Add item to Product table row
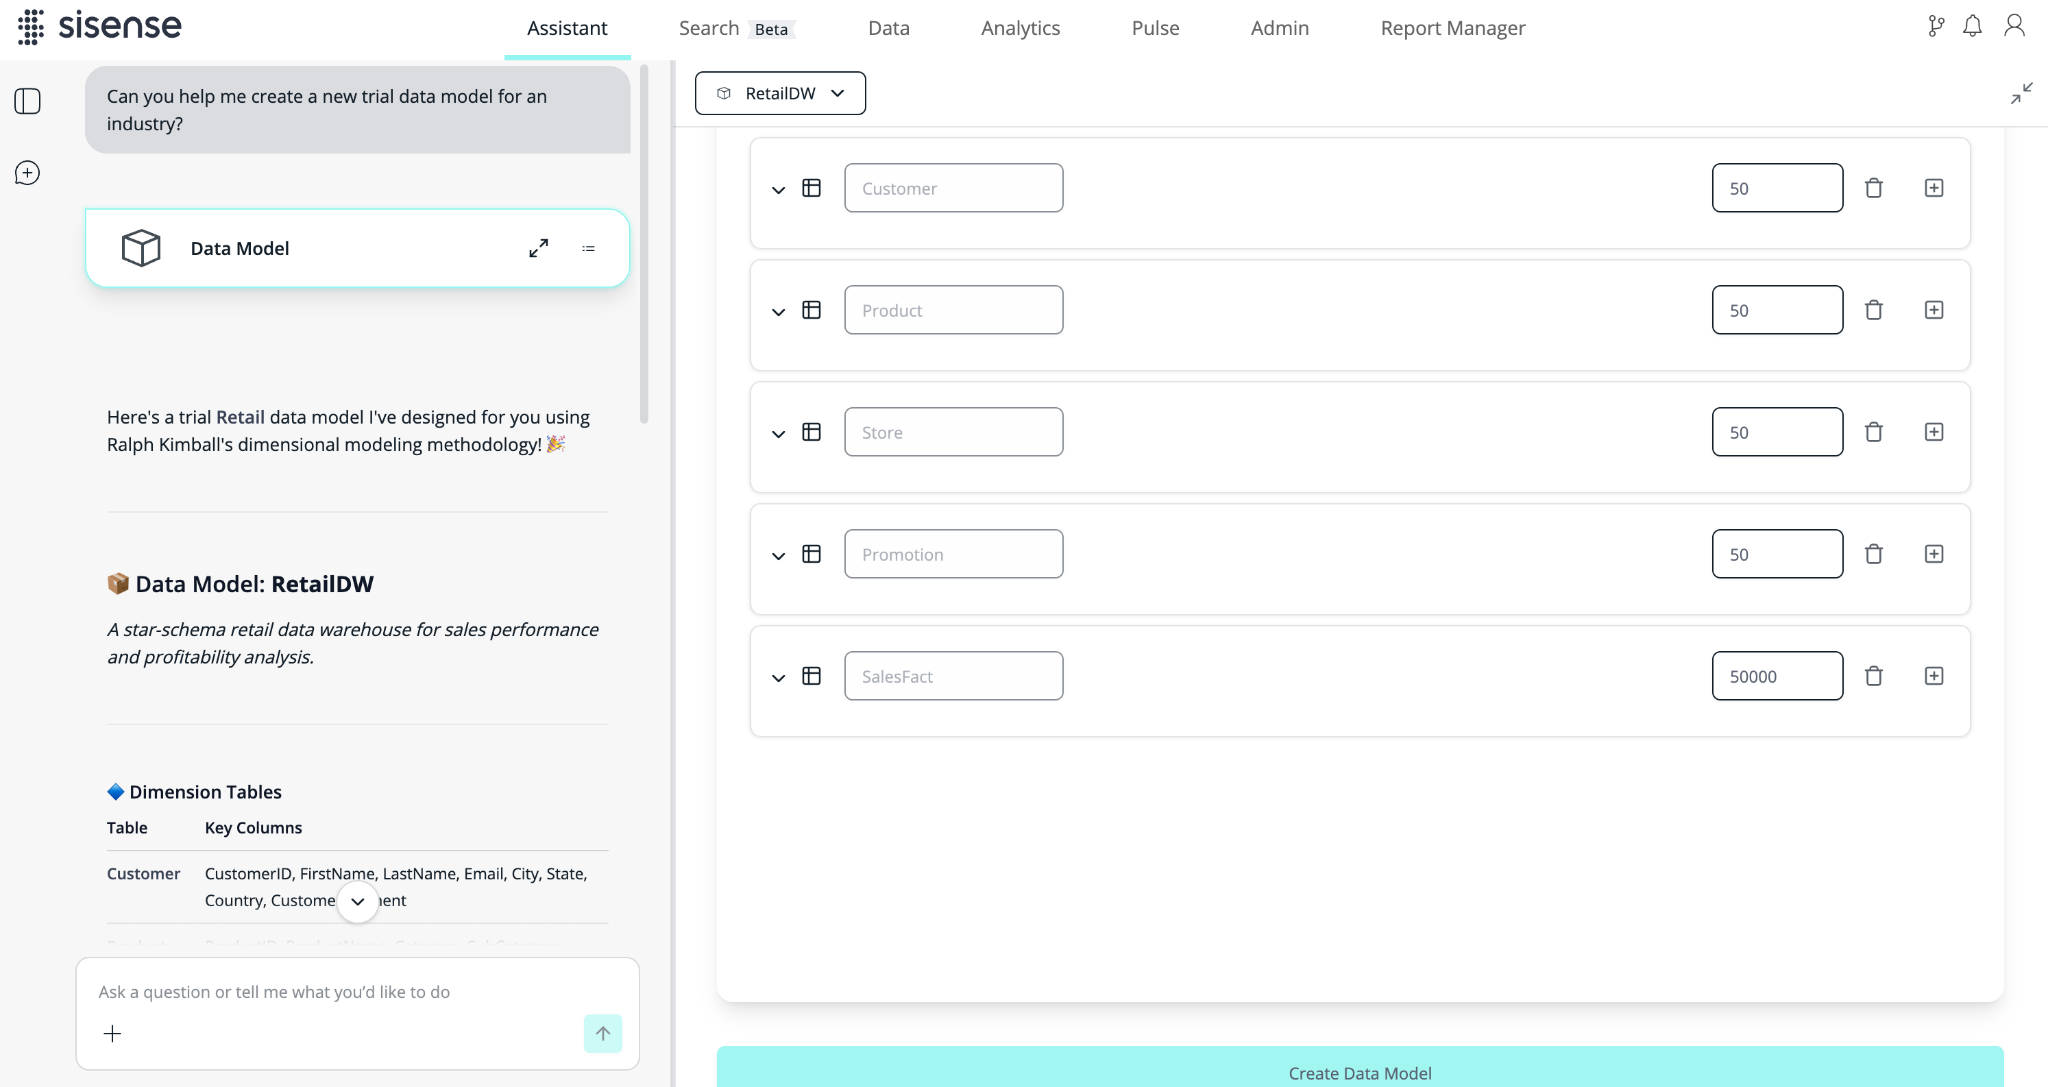Viewport: 2048px width, 1087px height. (x=1934, y=310)
